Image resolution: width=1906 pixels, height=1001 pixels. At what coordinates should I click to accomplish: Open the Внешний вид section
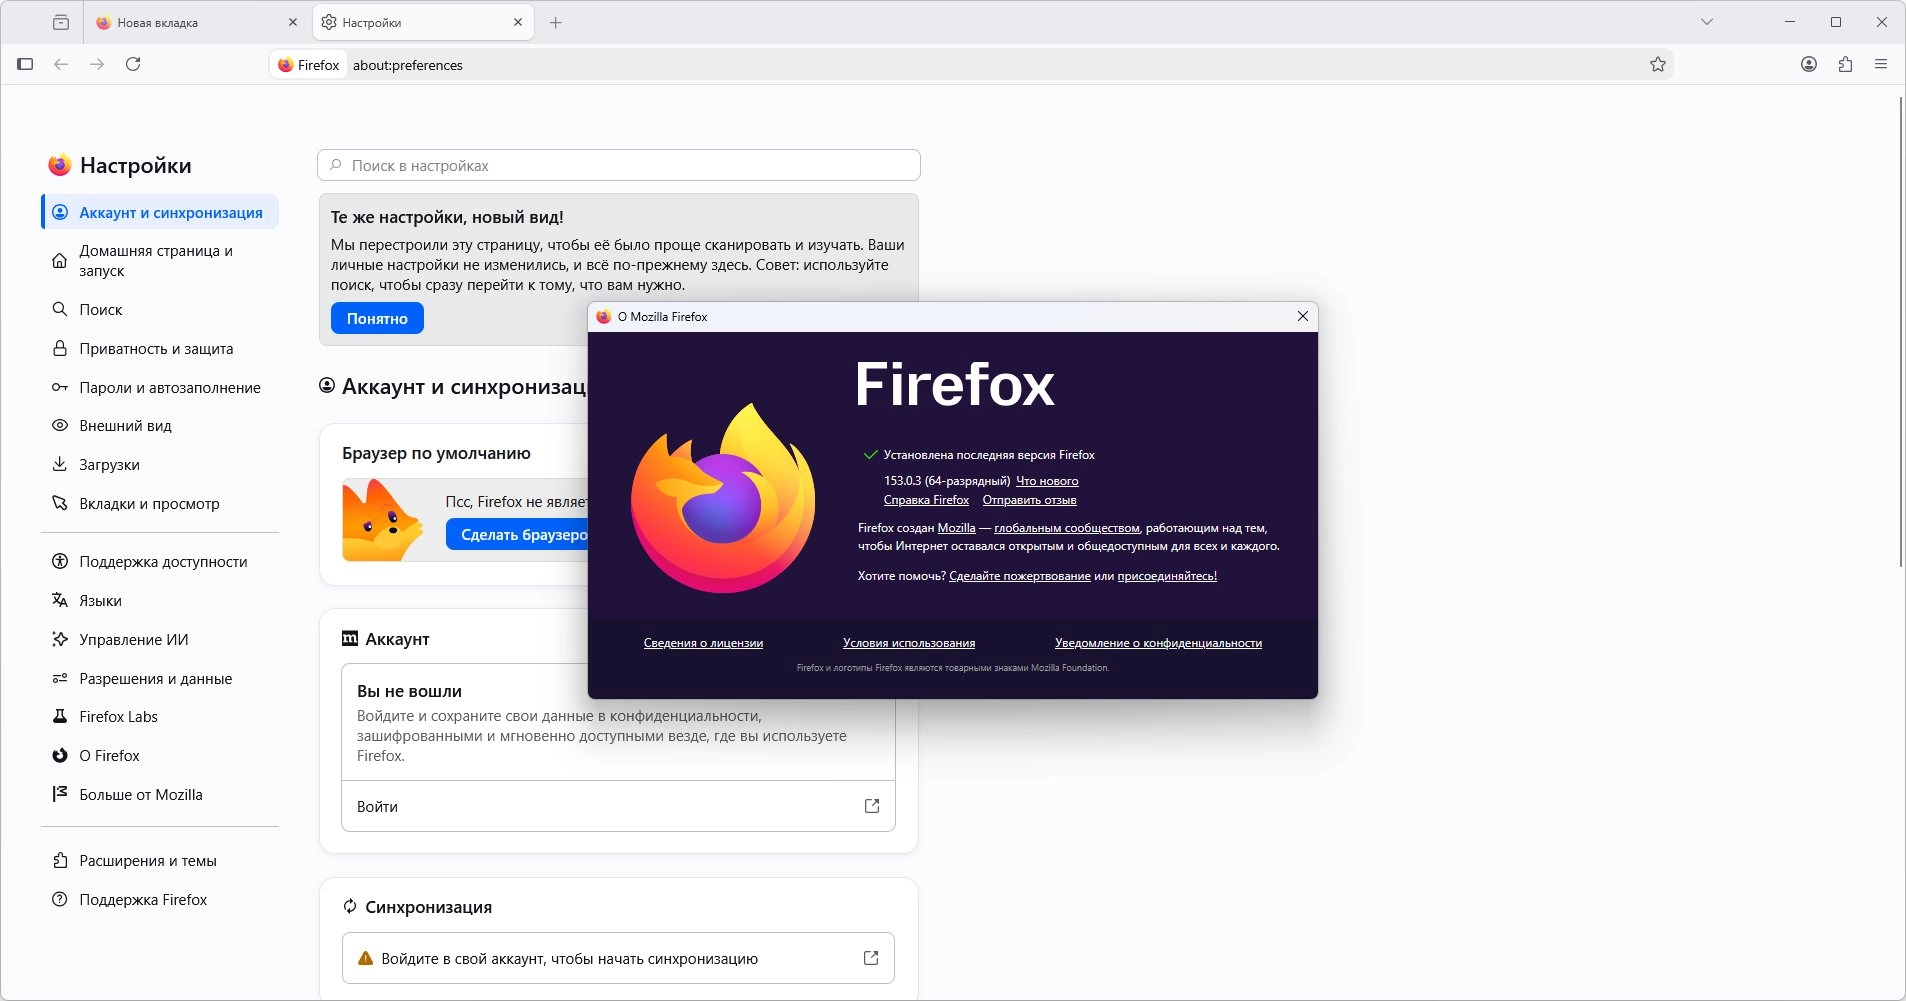coord(160,426)
